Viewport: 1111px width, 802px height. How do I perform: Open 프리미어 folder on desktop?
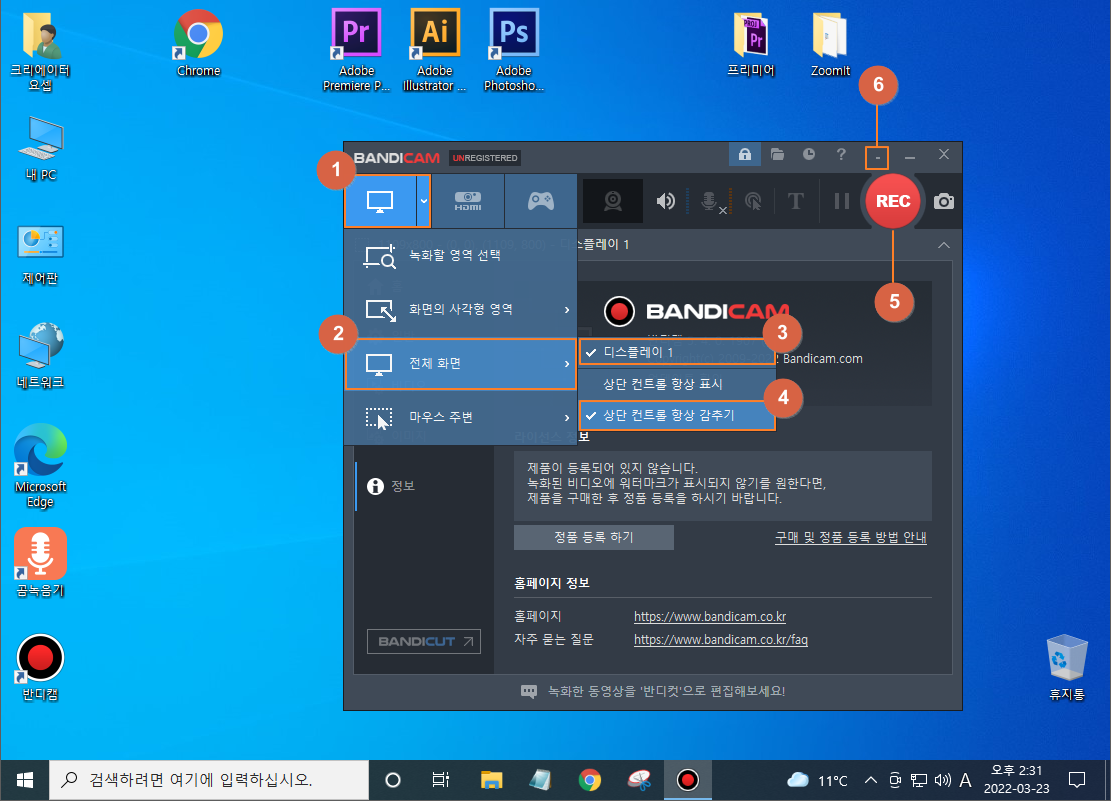(x=751, y=44)
